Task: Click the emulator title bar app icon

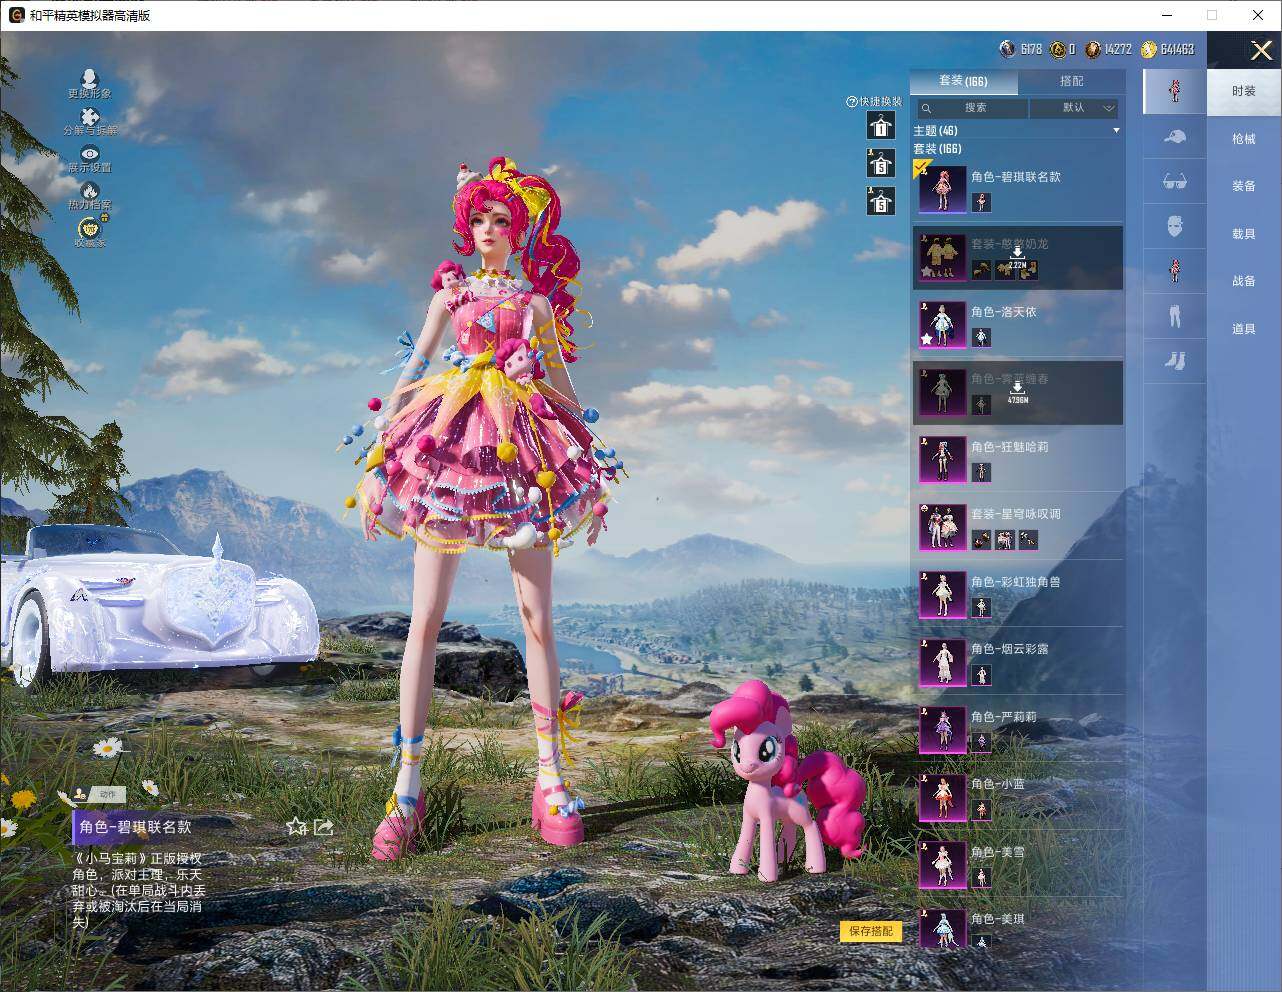Action: point(16,15)
